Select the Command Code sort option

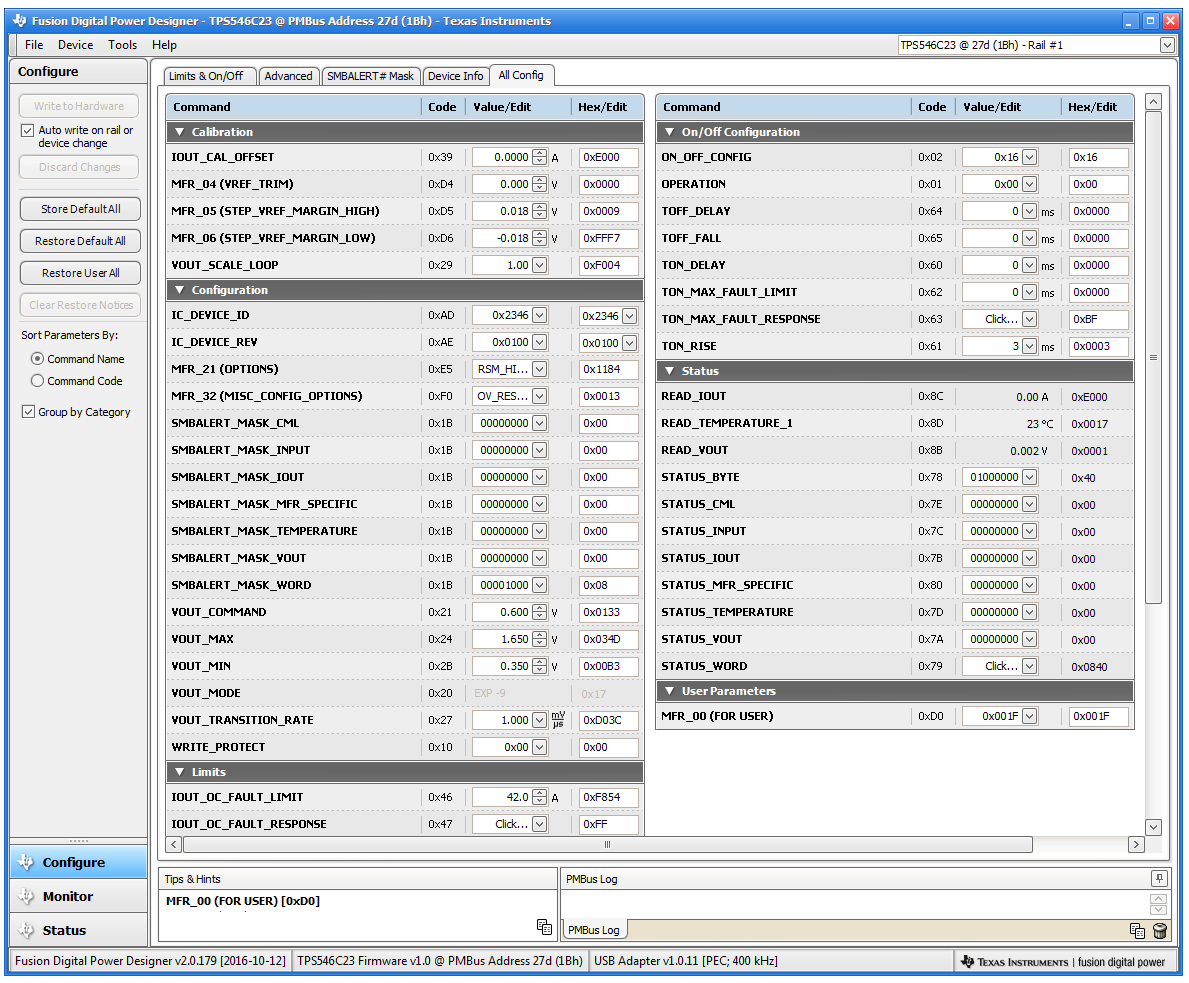38,381
